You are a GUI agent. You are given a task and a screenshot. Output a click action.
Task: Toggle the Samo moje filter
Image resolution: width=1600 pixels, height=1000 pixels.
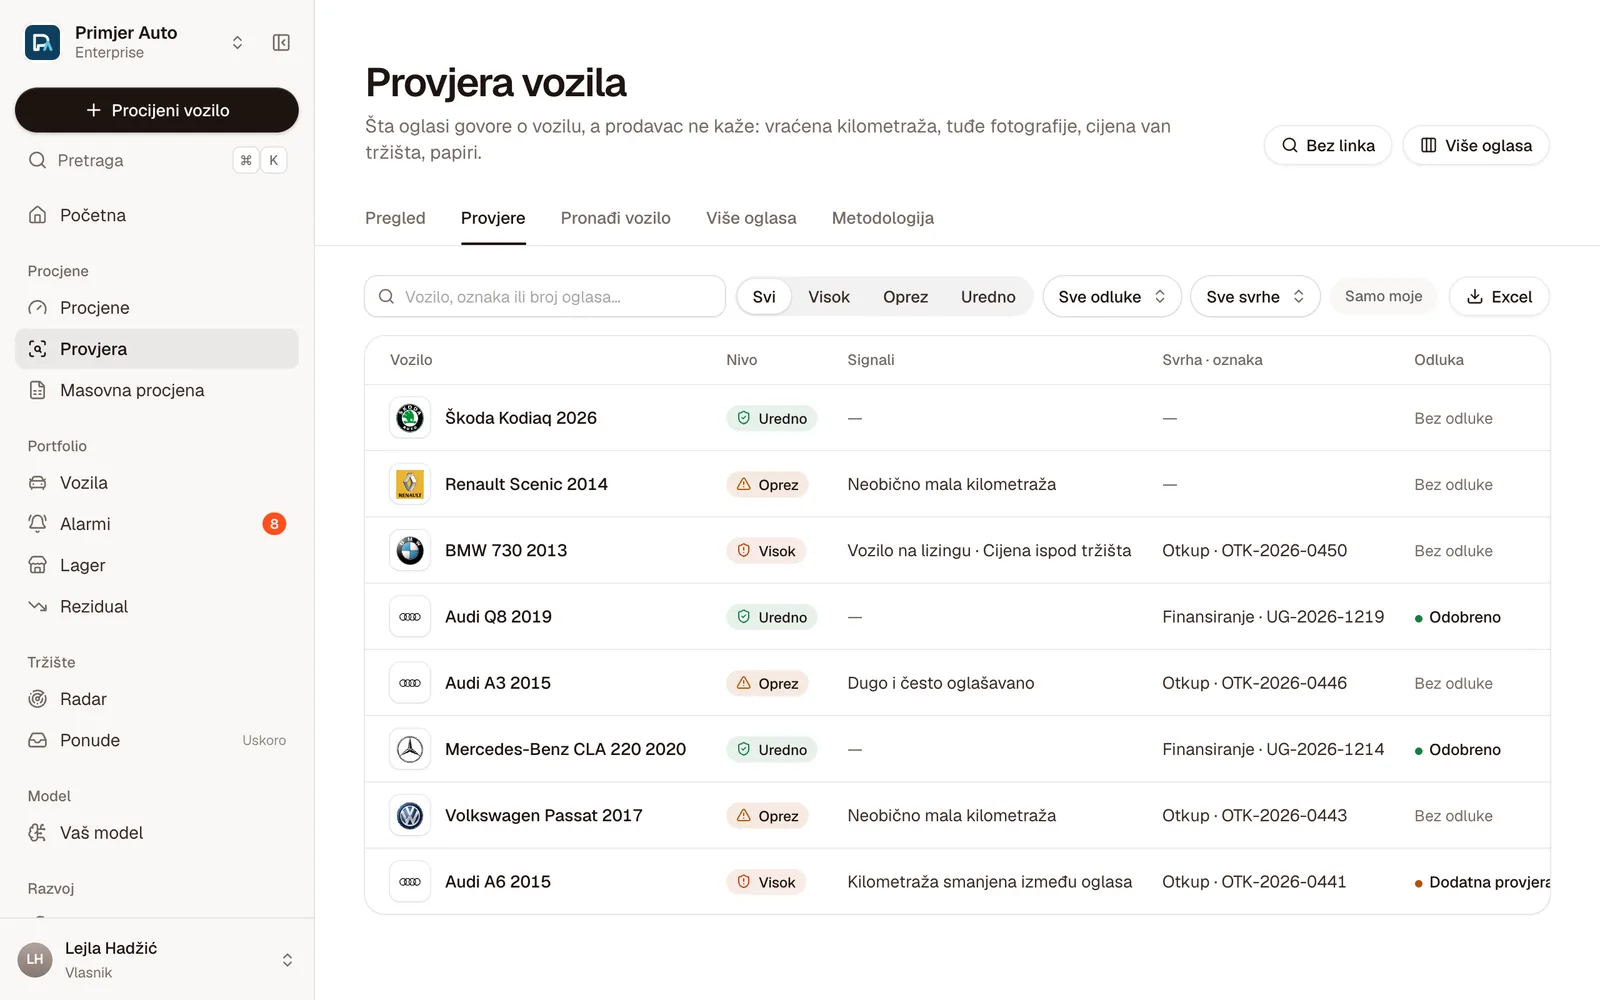coord(1383,296)
